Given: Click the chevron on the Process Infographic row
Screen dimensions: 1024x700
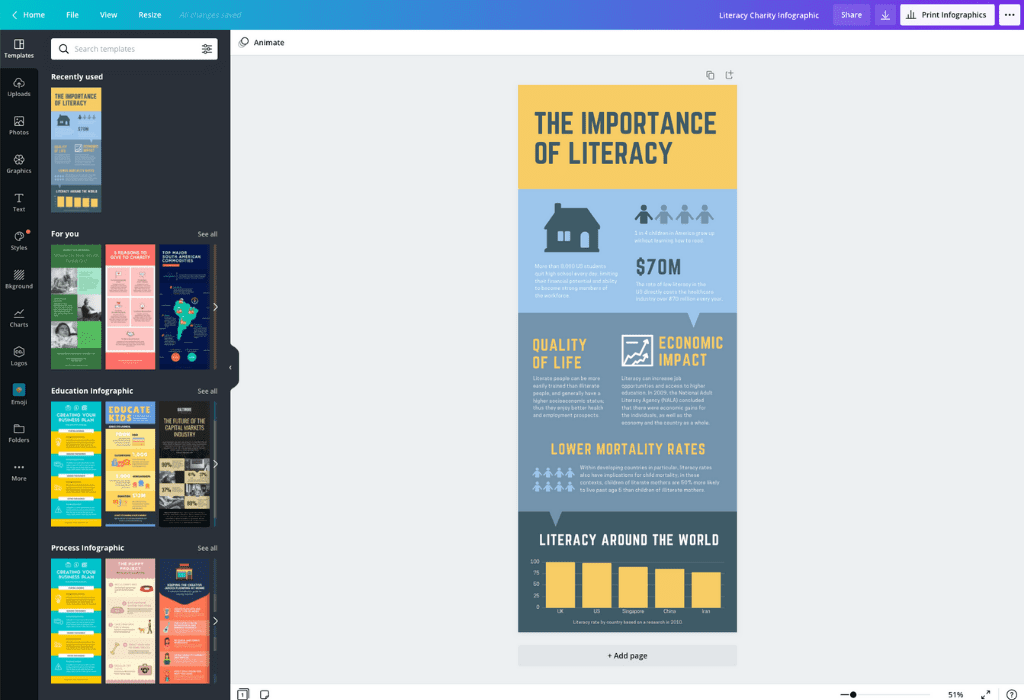Looking at the screenshot, I should click(x=214, y=620).
